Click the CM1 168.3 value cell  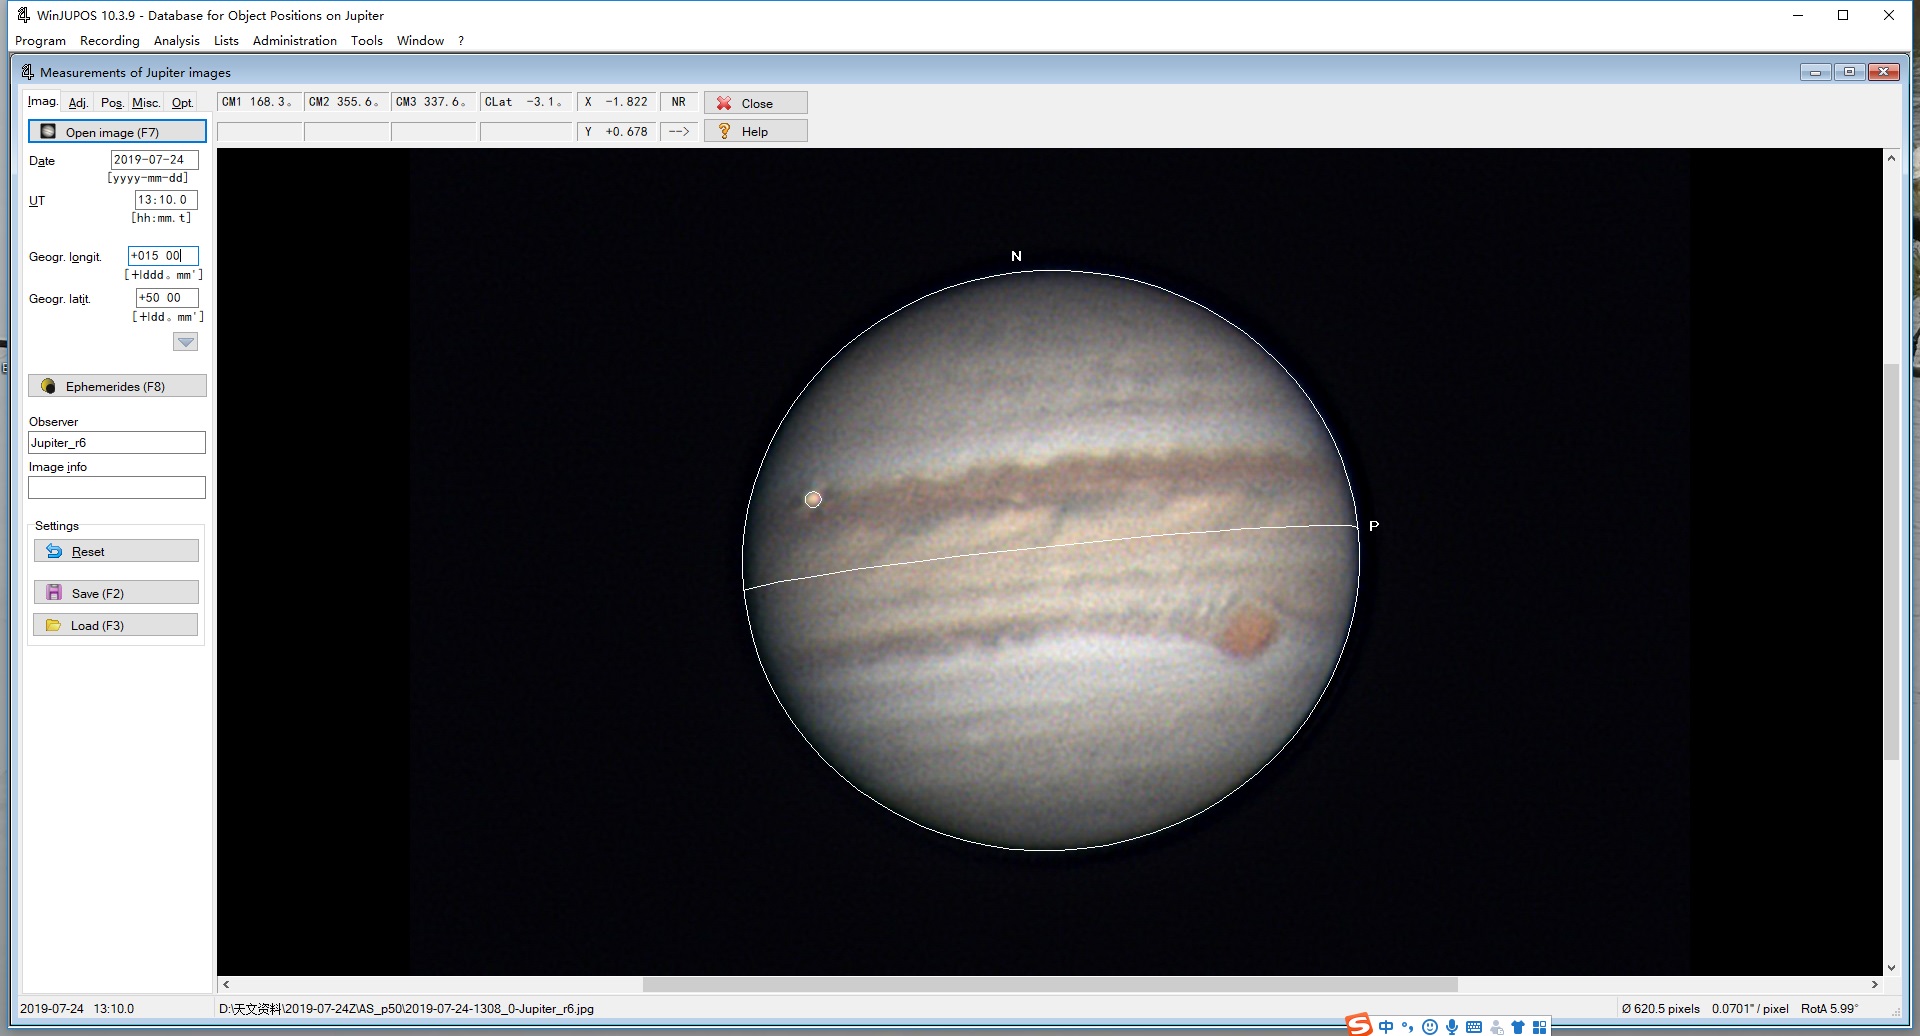(x=259, y=102)
